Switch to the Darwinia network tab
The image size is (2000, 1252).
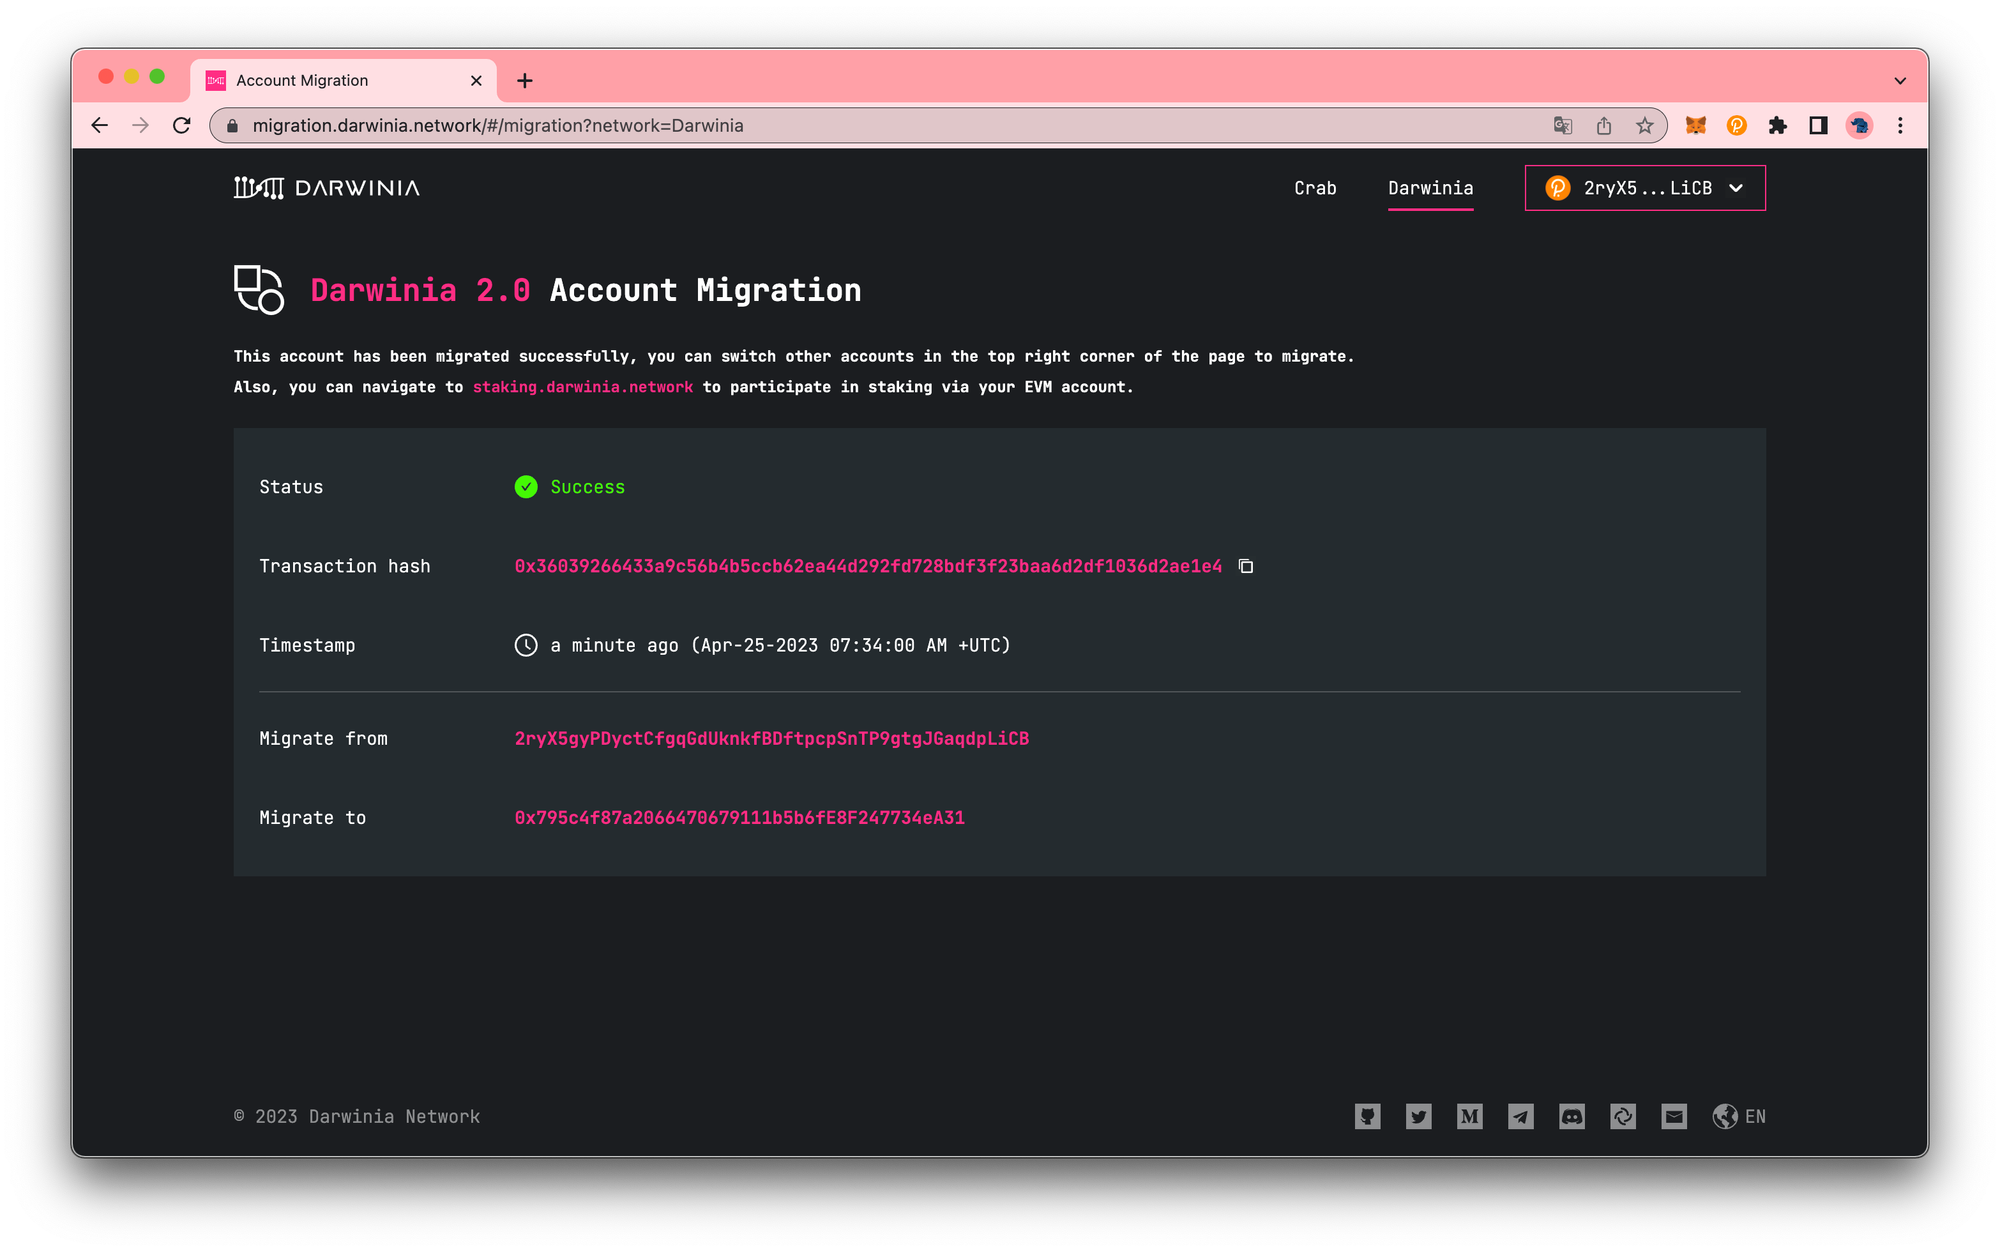(1430, 188)
